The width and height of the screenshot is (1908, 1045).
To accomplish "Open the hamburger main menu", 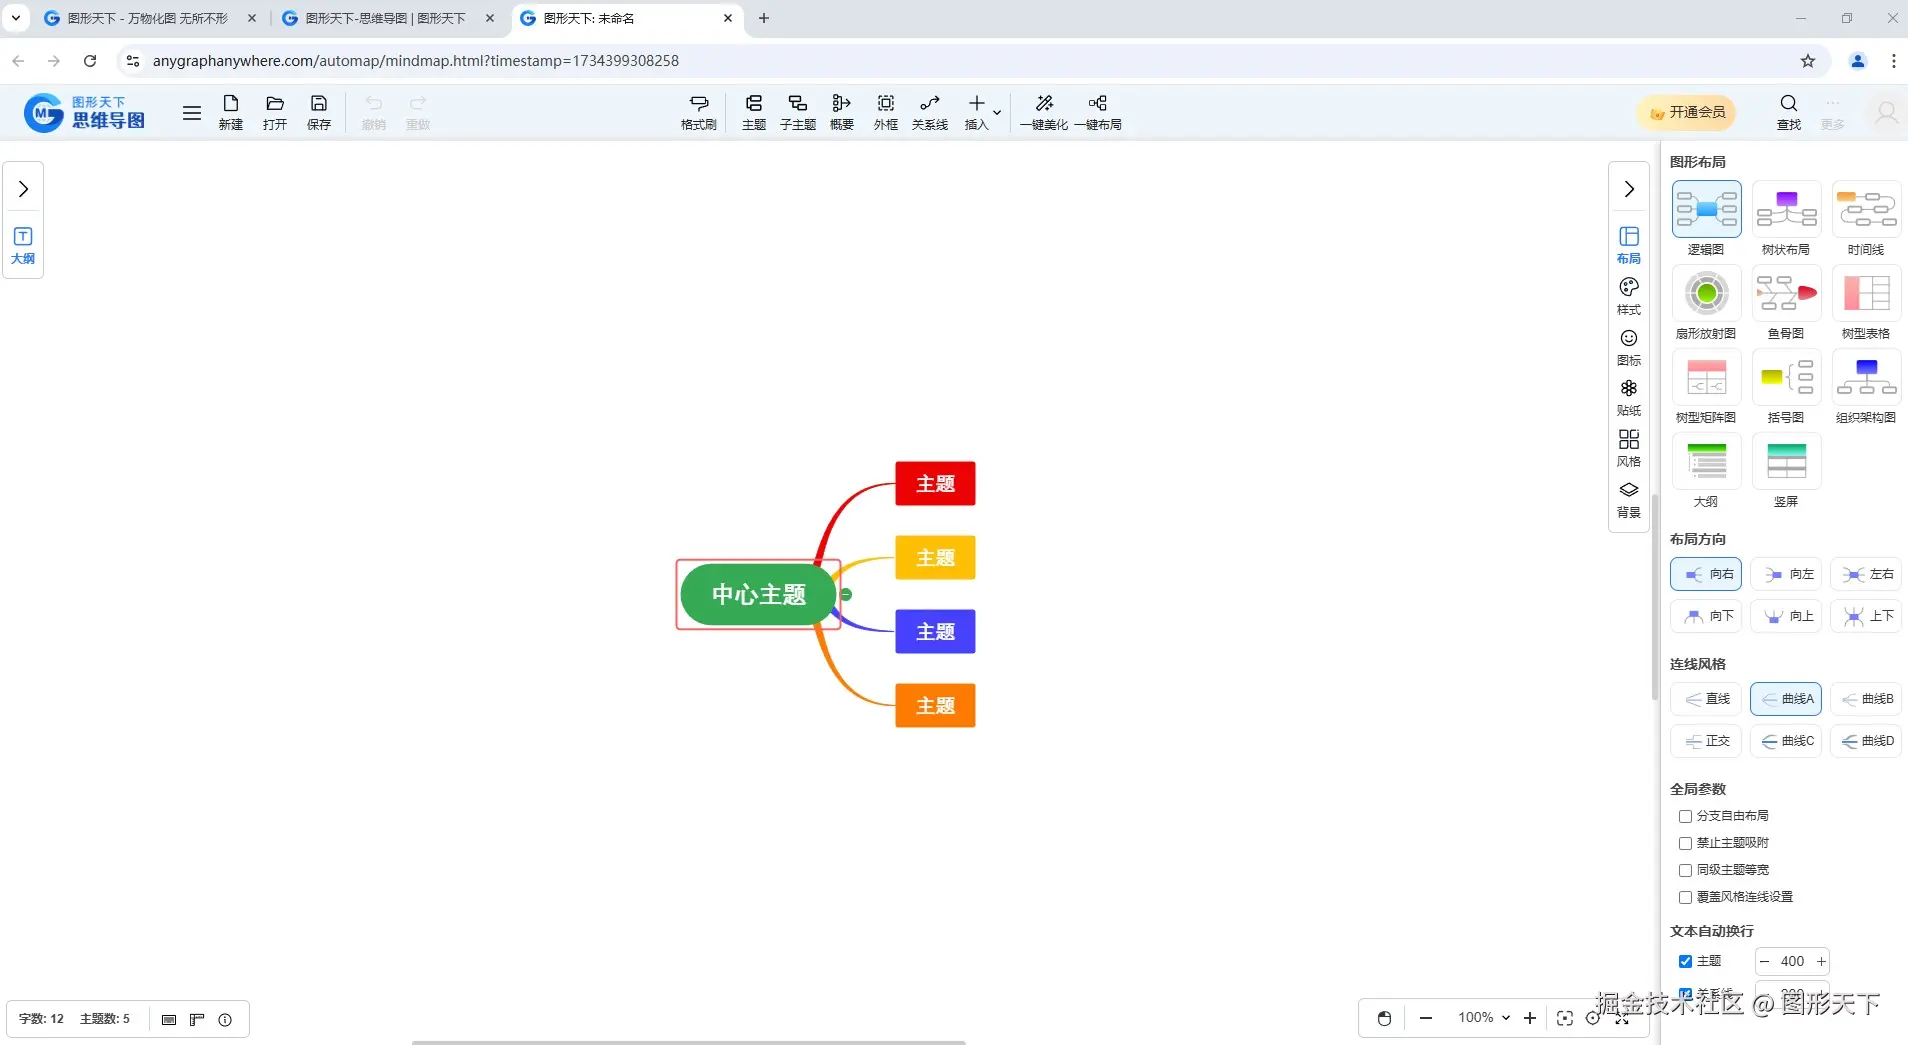I will point(192,112).
